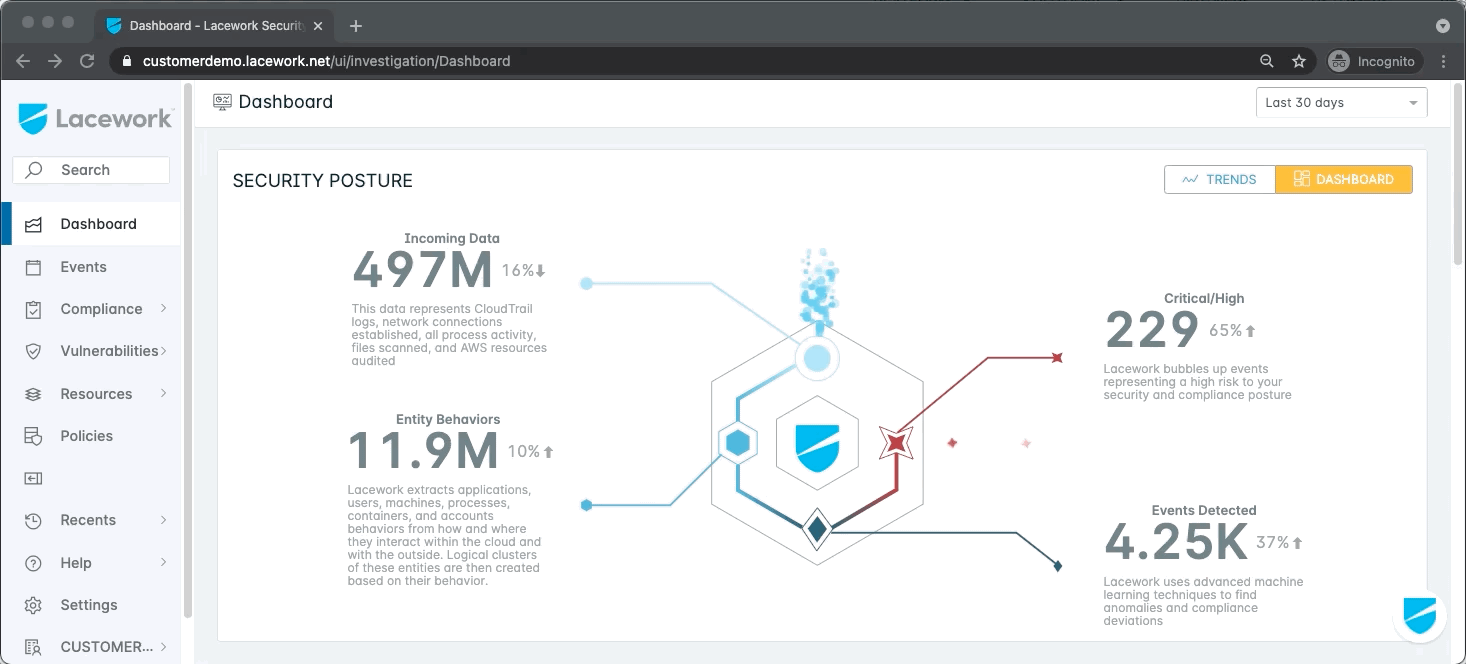Select Dashboard in the sidebar menu
Viewport: 1466px width, 664px height.
[98, 224]
